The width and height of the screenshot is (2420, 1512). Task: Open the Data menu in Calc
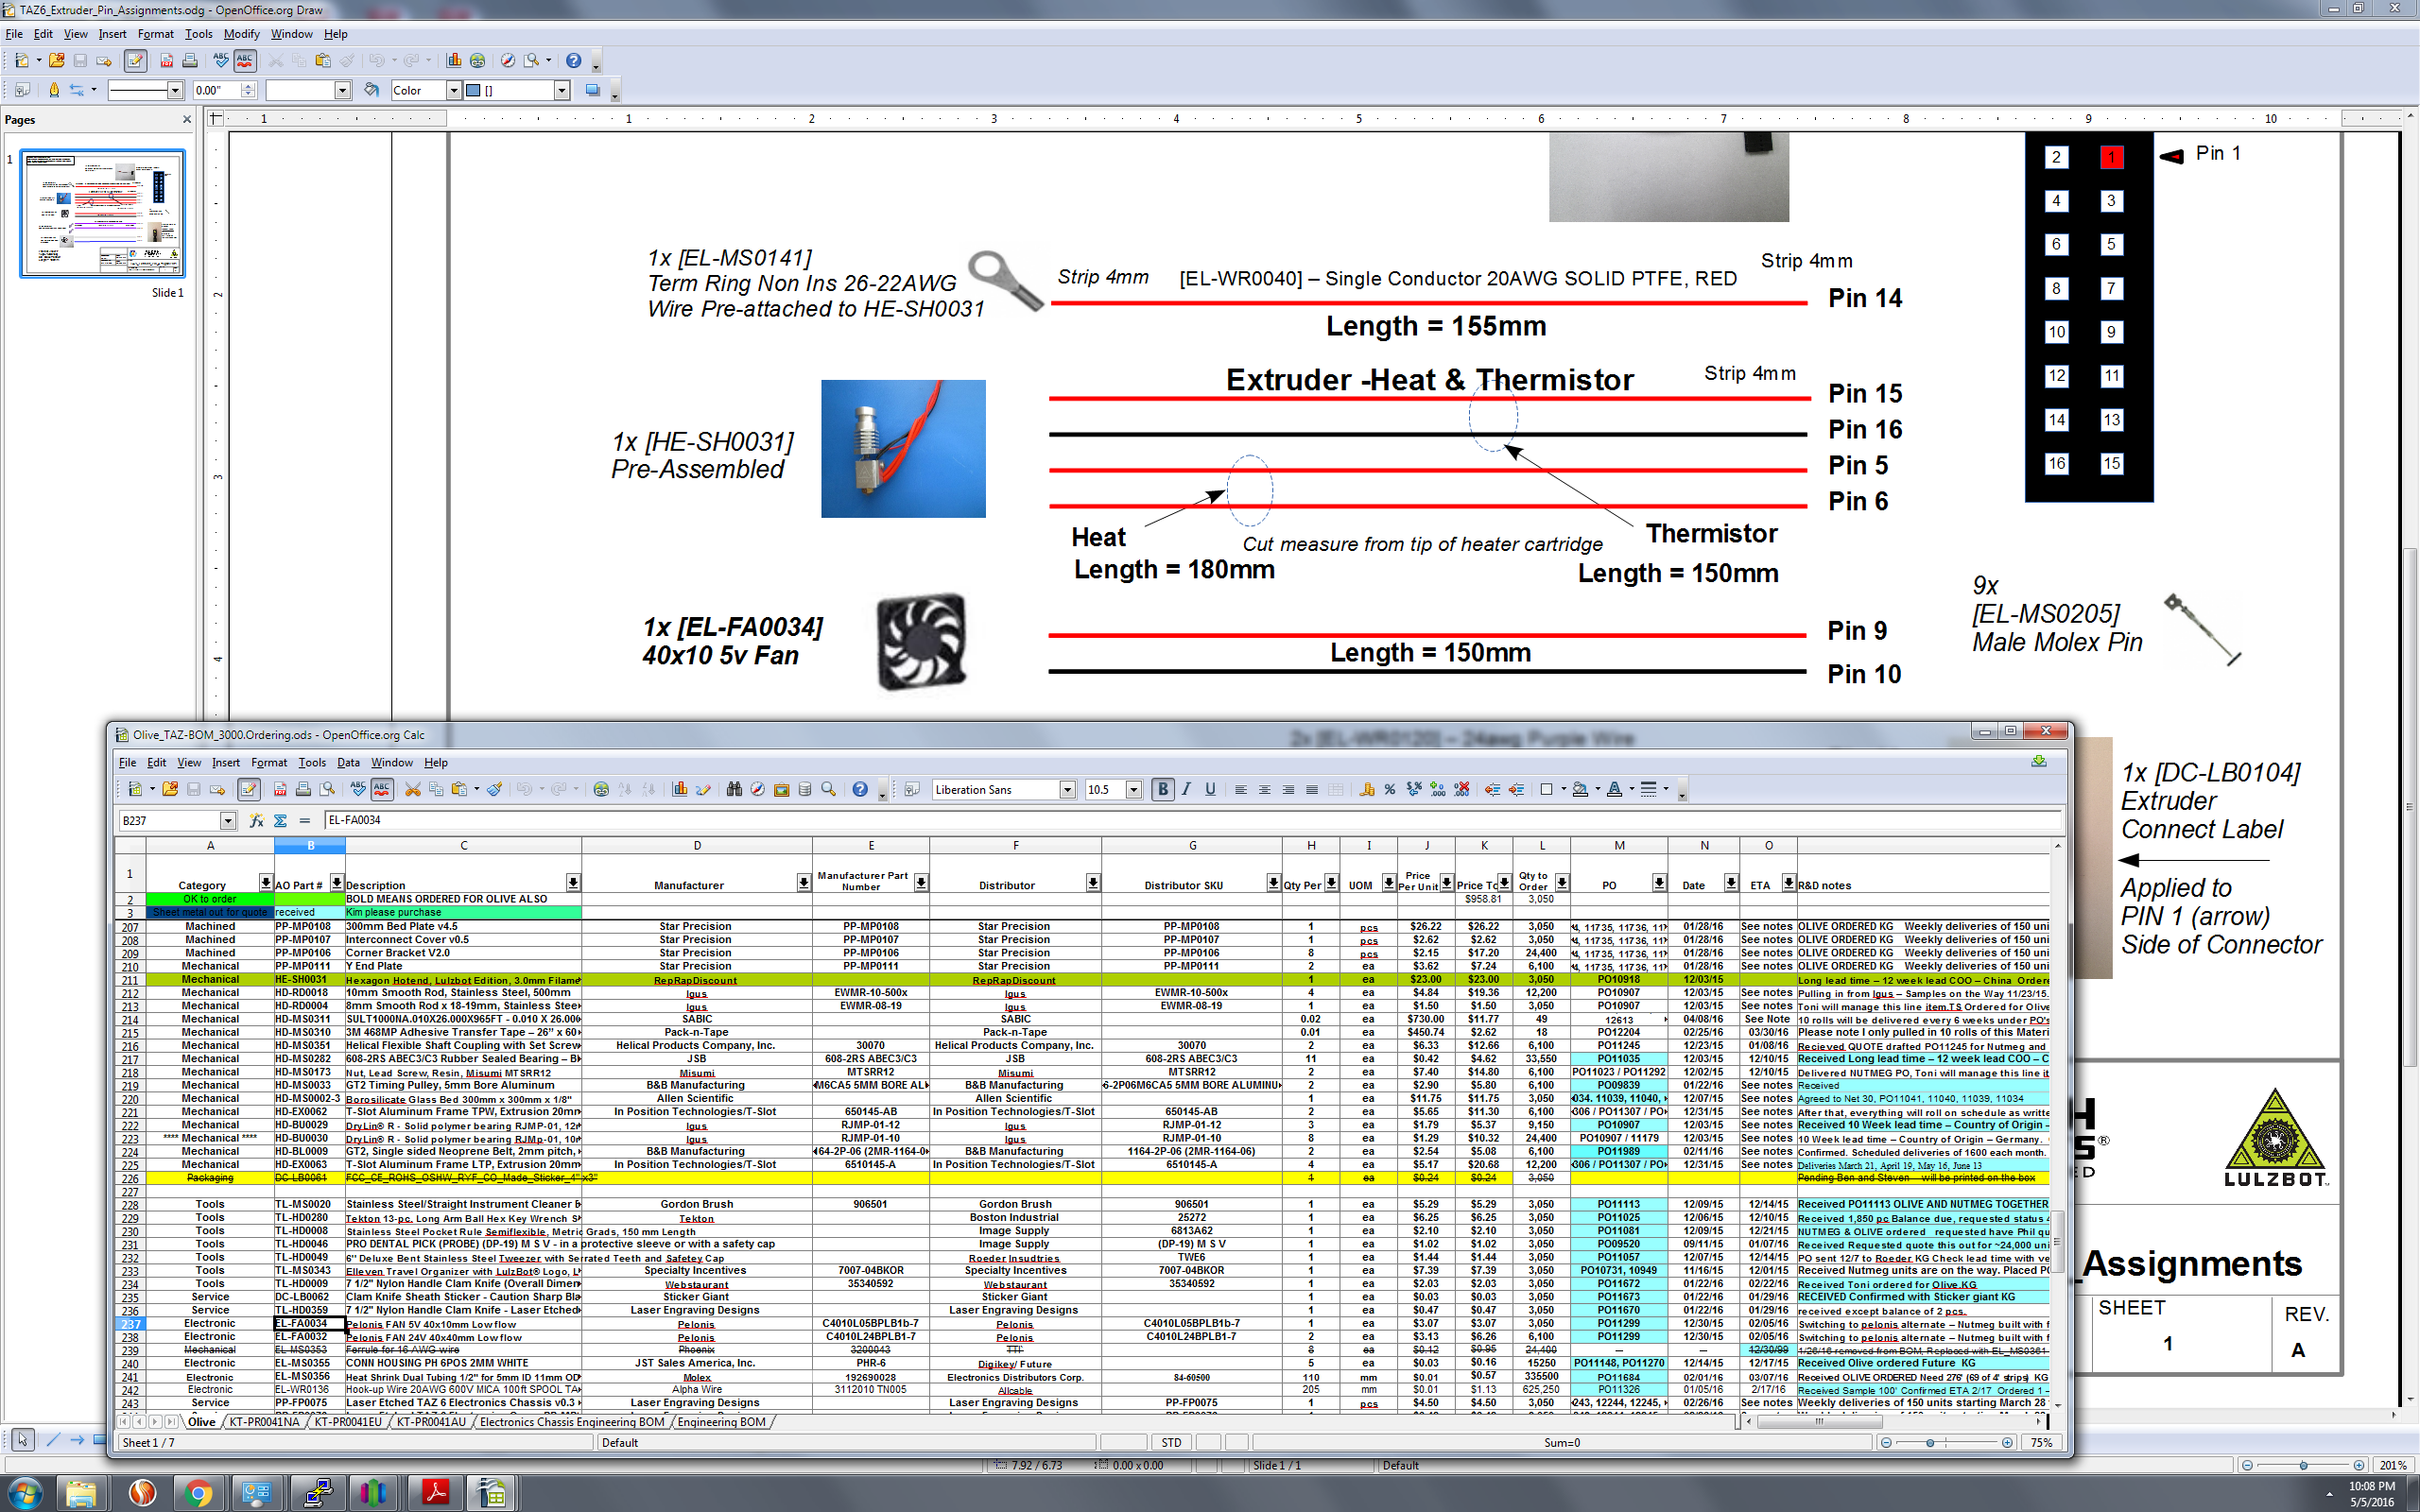348,763
